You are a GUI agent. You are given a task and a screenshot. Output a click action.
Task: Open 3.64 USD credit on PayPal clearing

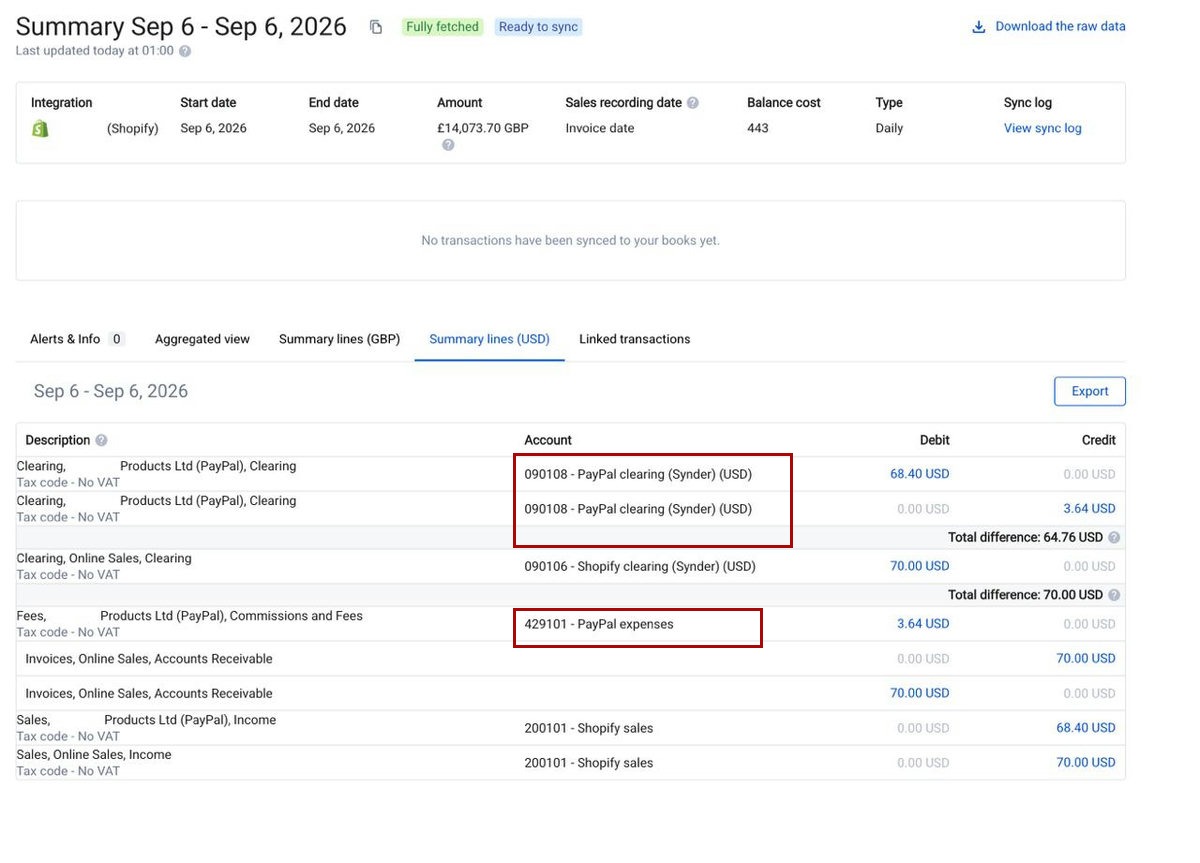pos(1089,508)
